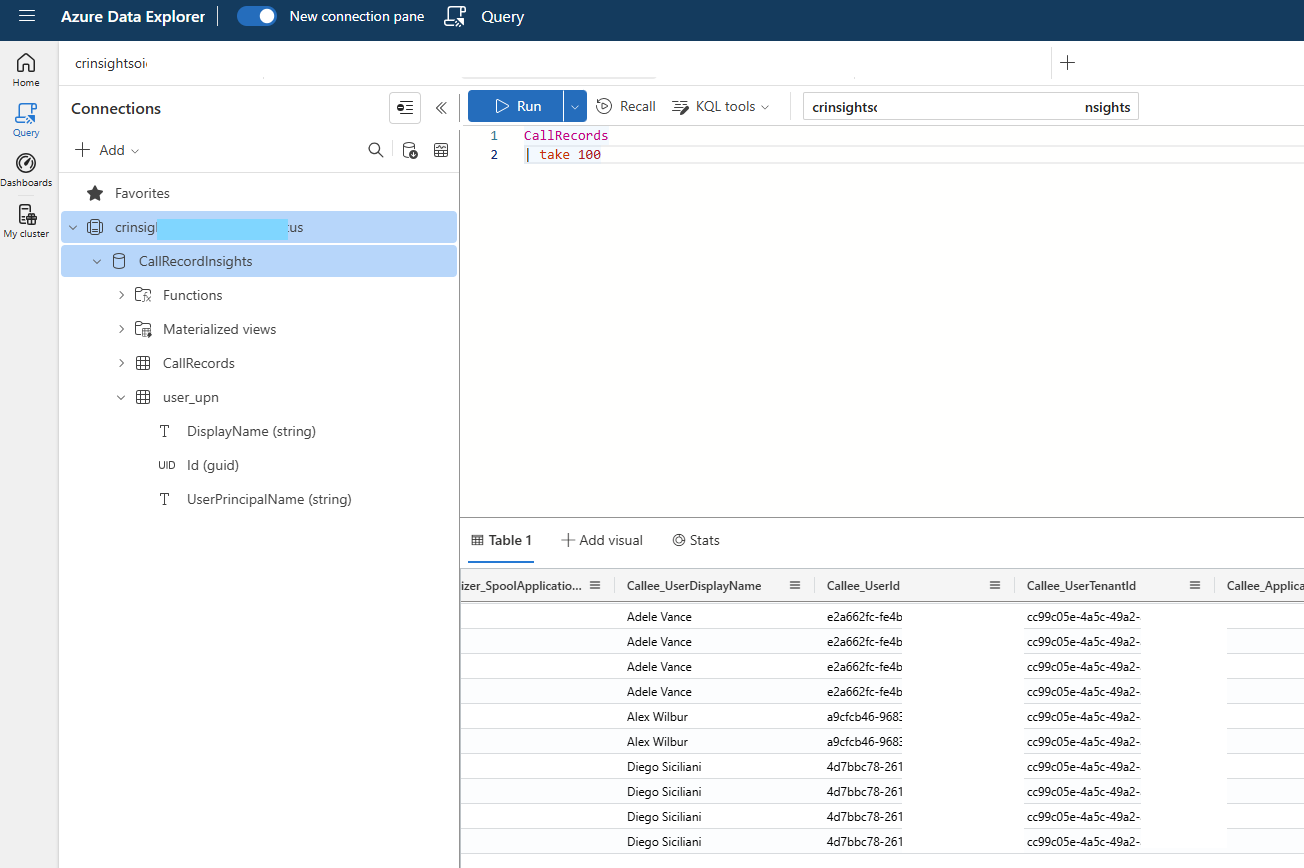Viewport: 1304px width, 868px height.
Task: Expand the Materialized views folder
Action: click(121, 329)
